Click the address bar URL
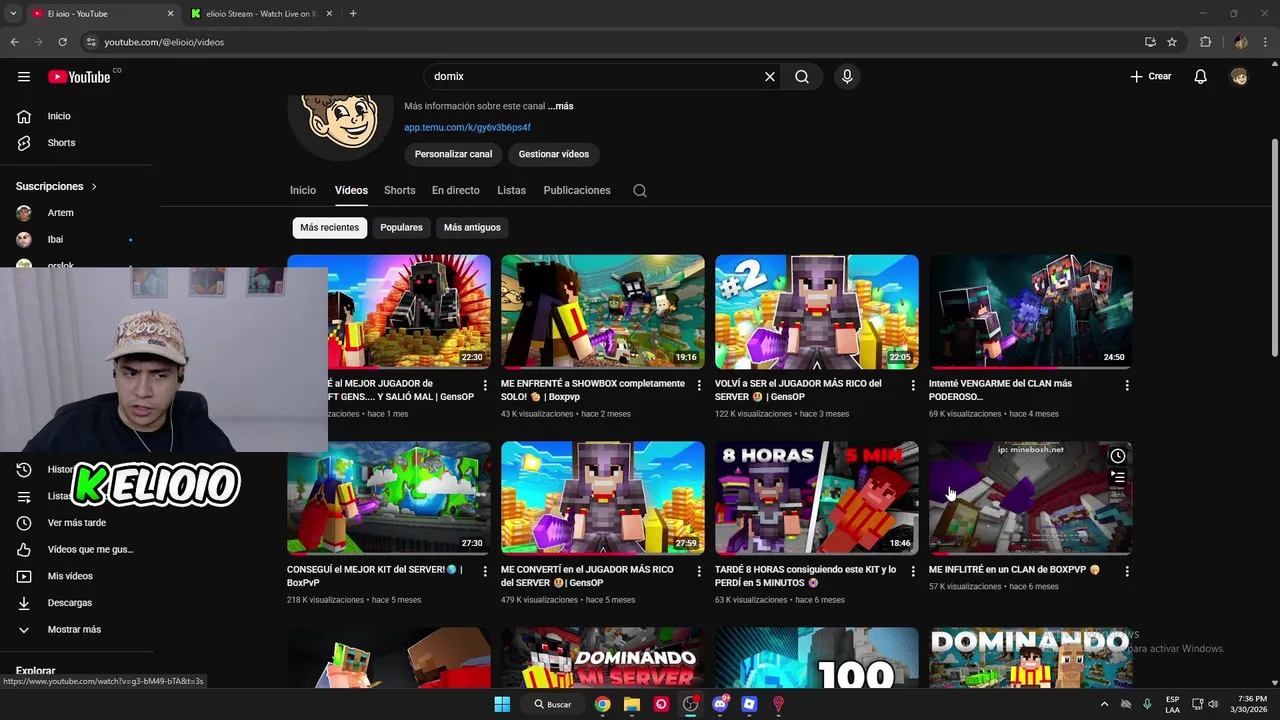This screenshot has width=1280, height=720. tap(164, 42)
